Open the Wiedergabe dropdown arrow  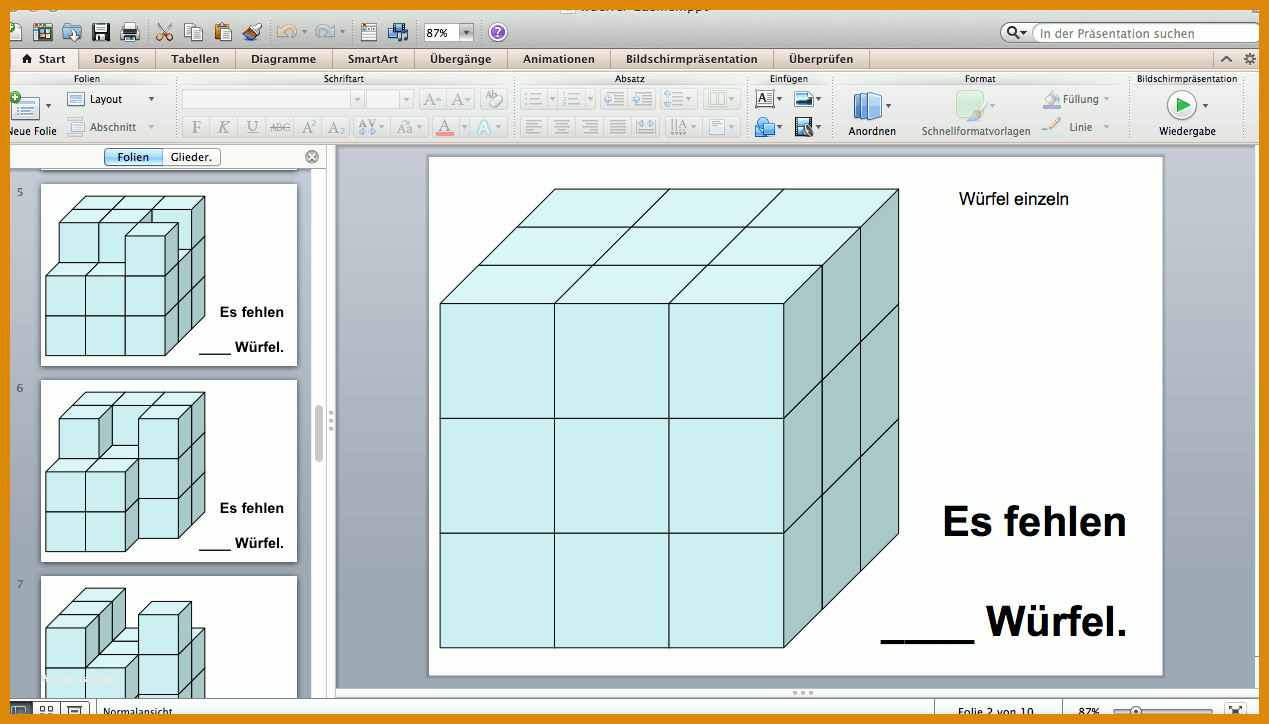(x=1205, y=105)
